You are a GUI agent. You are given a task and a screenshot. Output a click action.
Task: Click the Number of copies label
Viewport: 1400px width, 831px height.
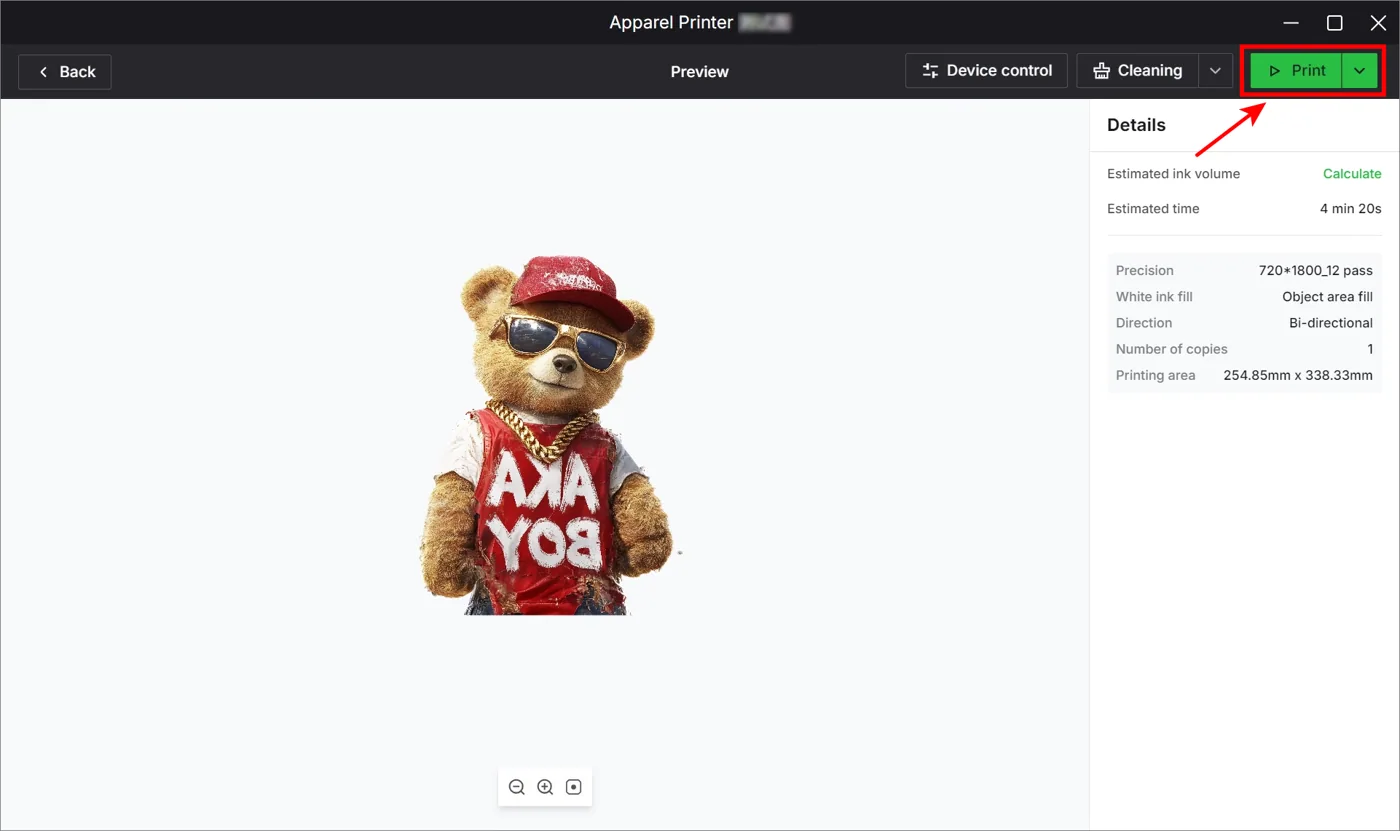tap(1171, 349)
